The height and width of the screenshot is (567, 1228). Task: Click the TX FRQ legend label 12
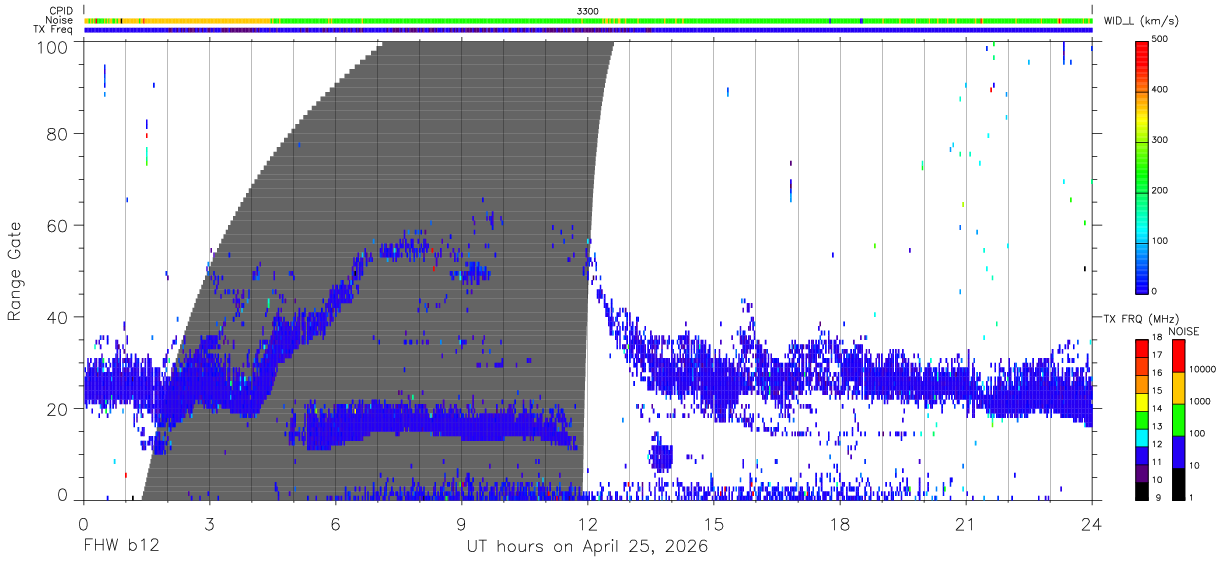click(1157, 444)
